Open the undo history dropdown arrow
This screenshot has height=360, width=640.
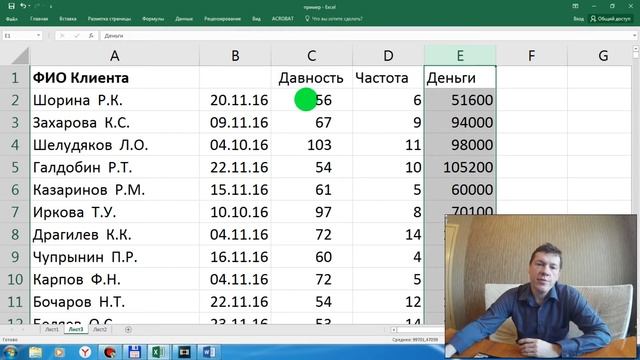[29, 7]
